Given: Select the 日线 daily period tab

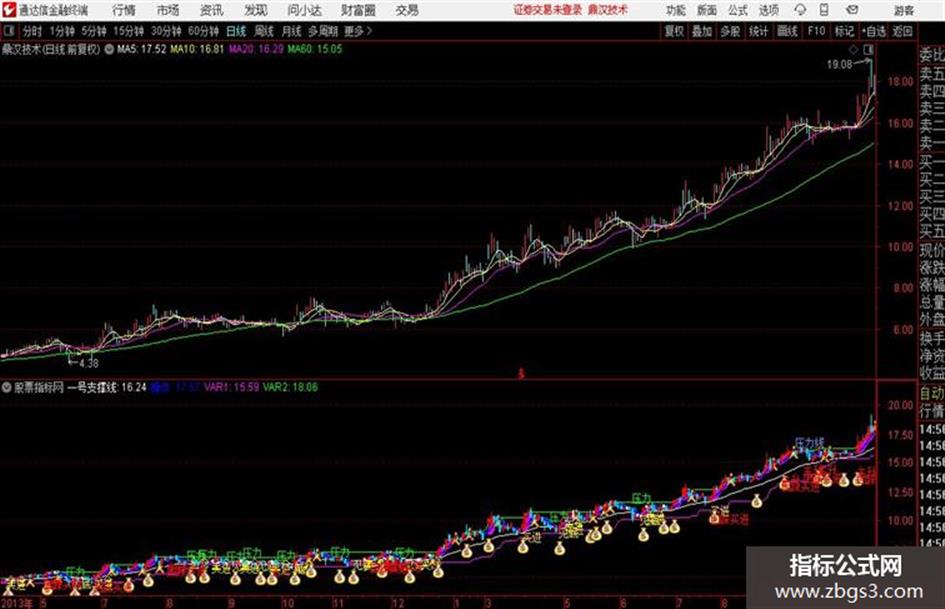Looking at the screenshot, I should click(x=236, y=31).
